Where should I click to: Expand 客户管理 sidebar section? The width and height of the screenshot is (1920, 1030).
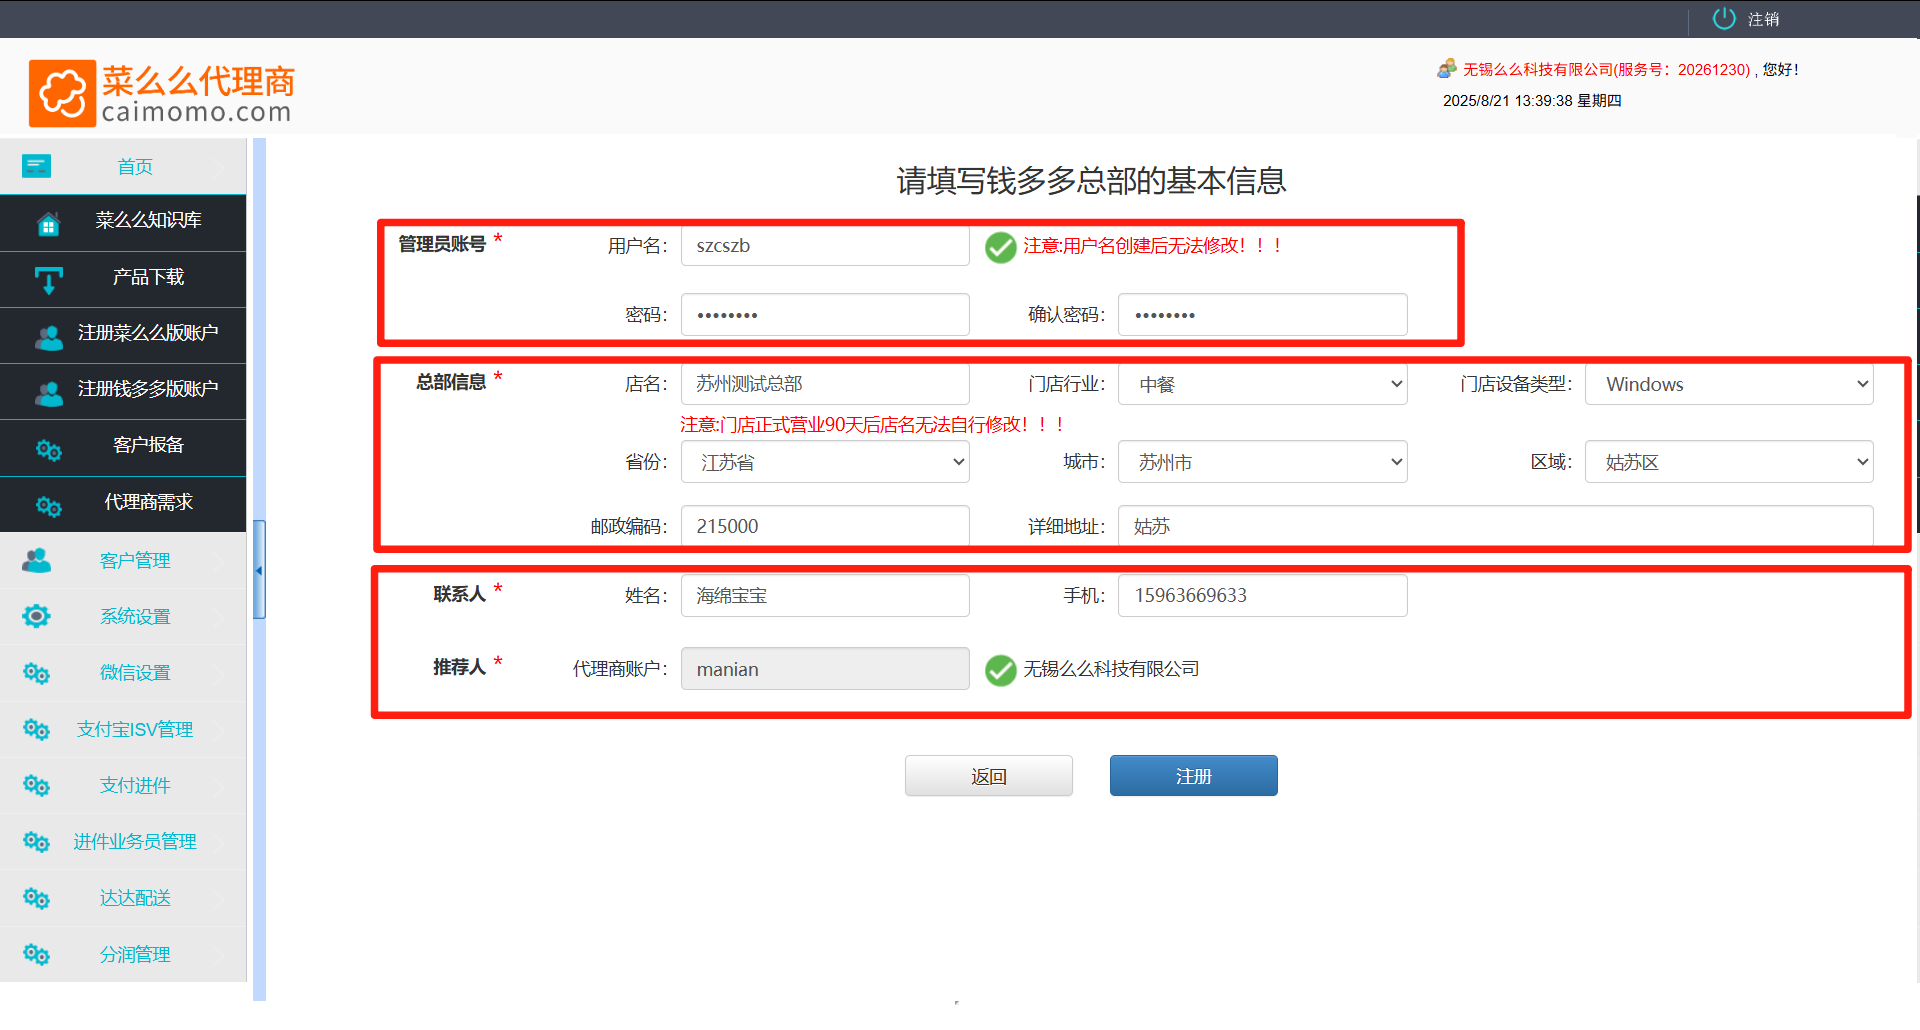pos(123,560)
